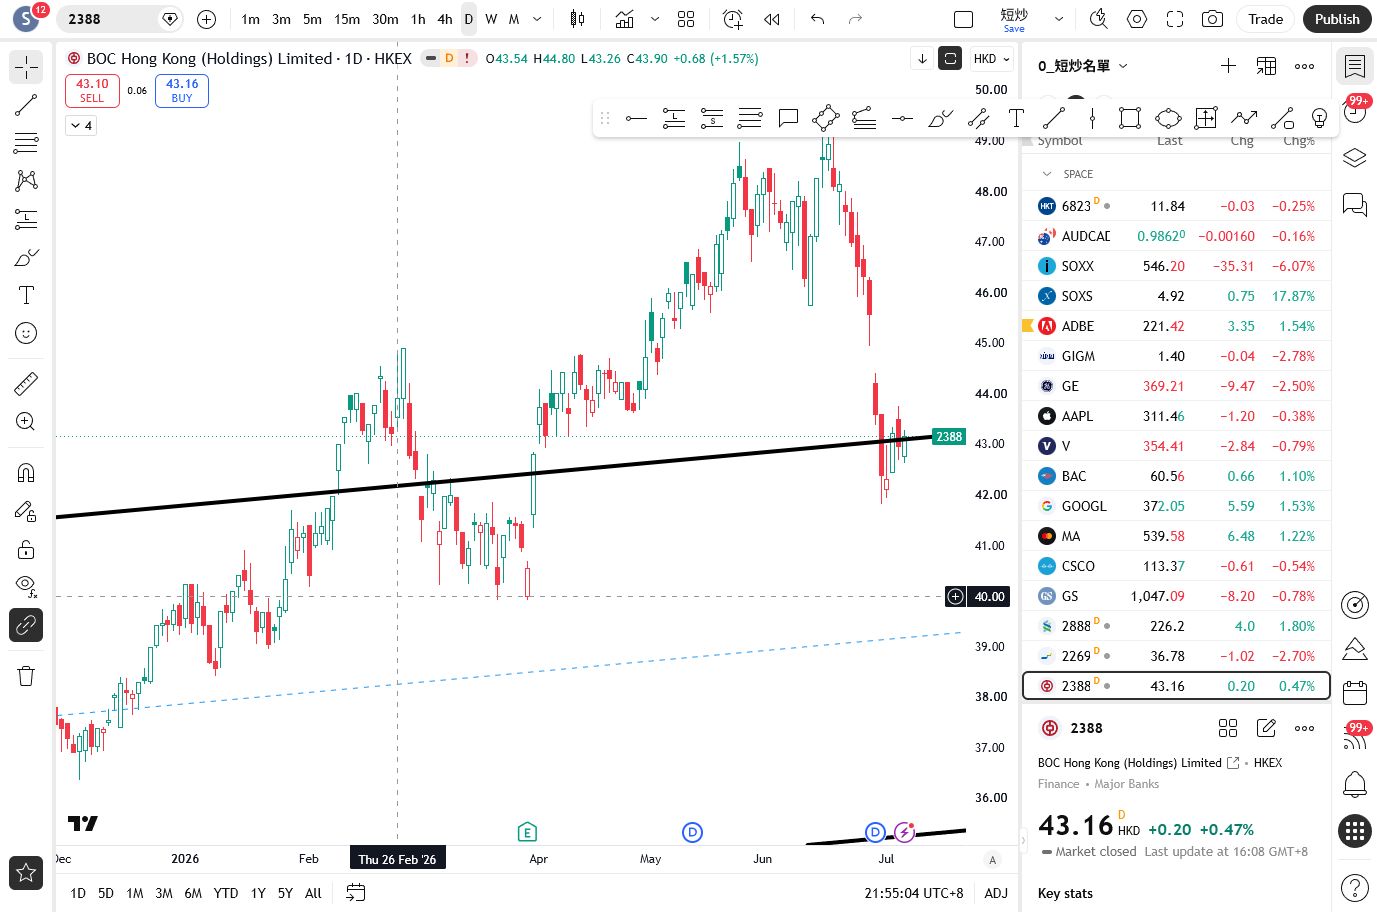Screen dimensions: 1377x912
Task: Toggle magnet mode
Action: point(26,473)
